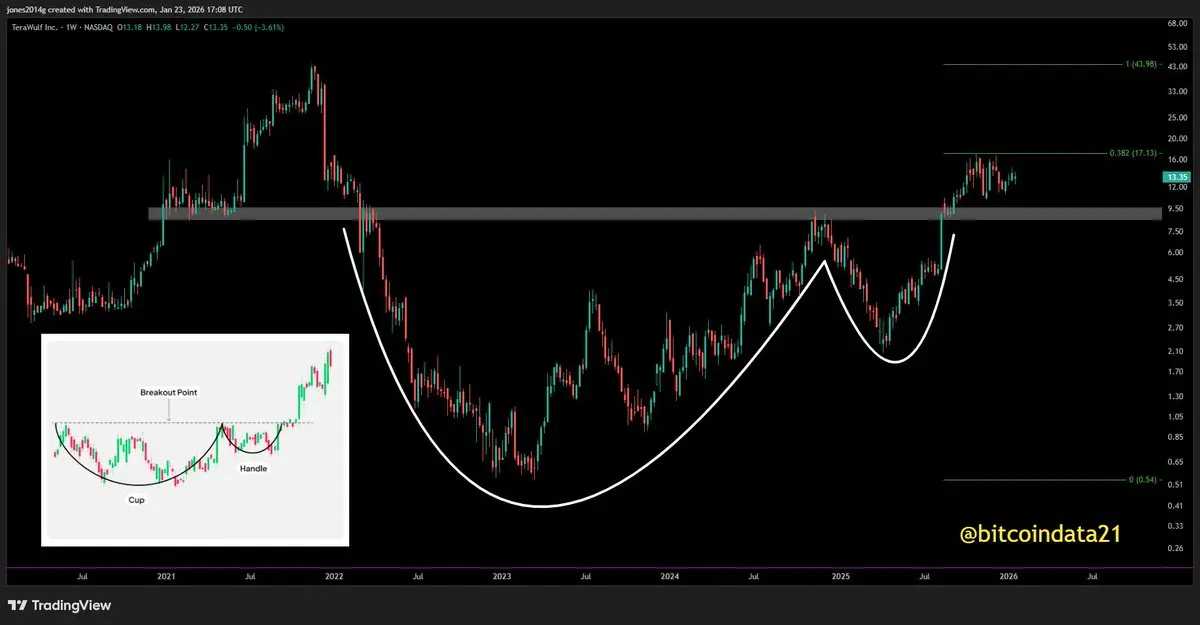Click the jones2014g attribution line at top
The height and width of the screenshot is (625, 1200).
pyautogui.click(x=124, y=12)
